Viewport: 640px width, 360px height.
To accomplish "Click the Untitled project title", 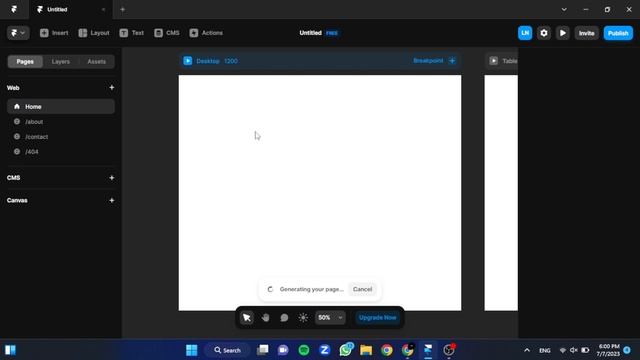I will pos(310,33).
